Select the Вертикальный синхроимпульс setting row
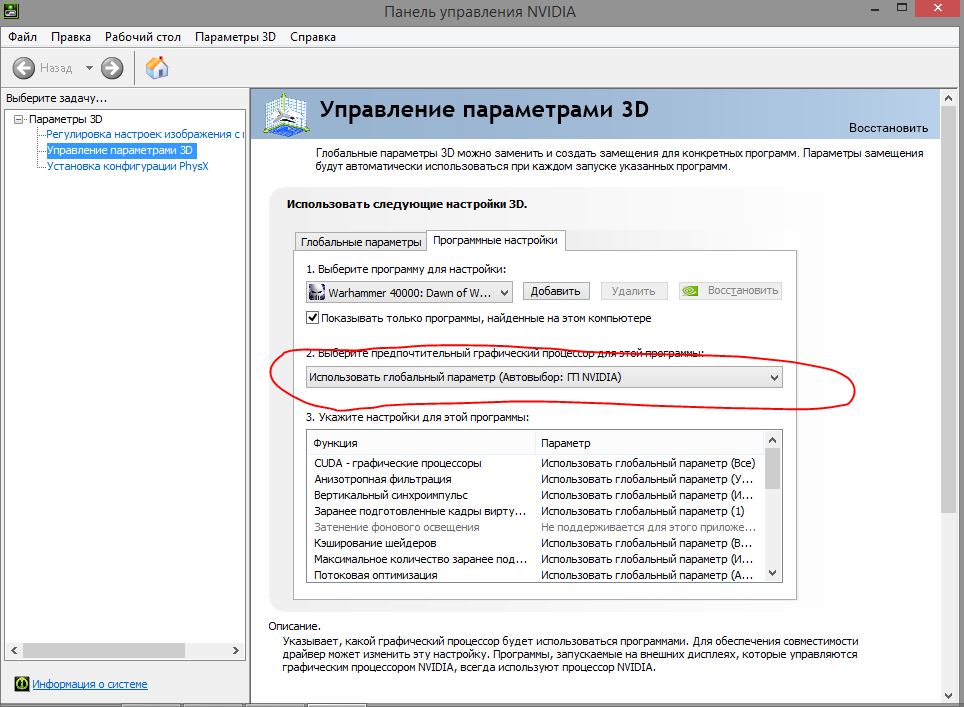The image size is (964, 707). (x=535, y=495)
